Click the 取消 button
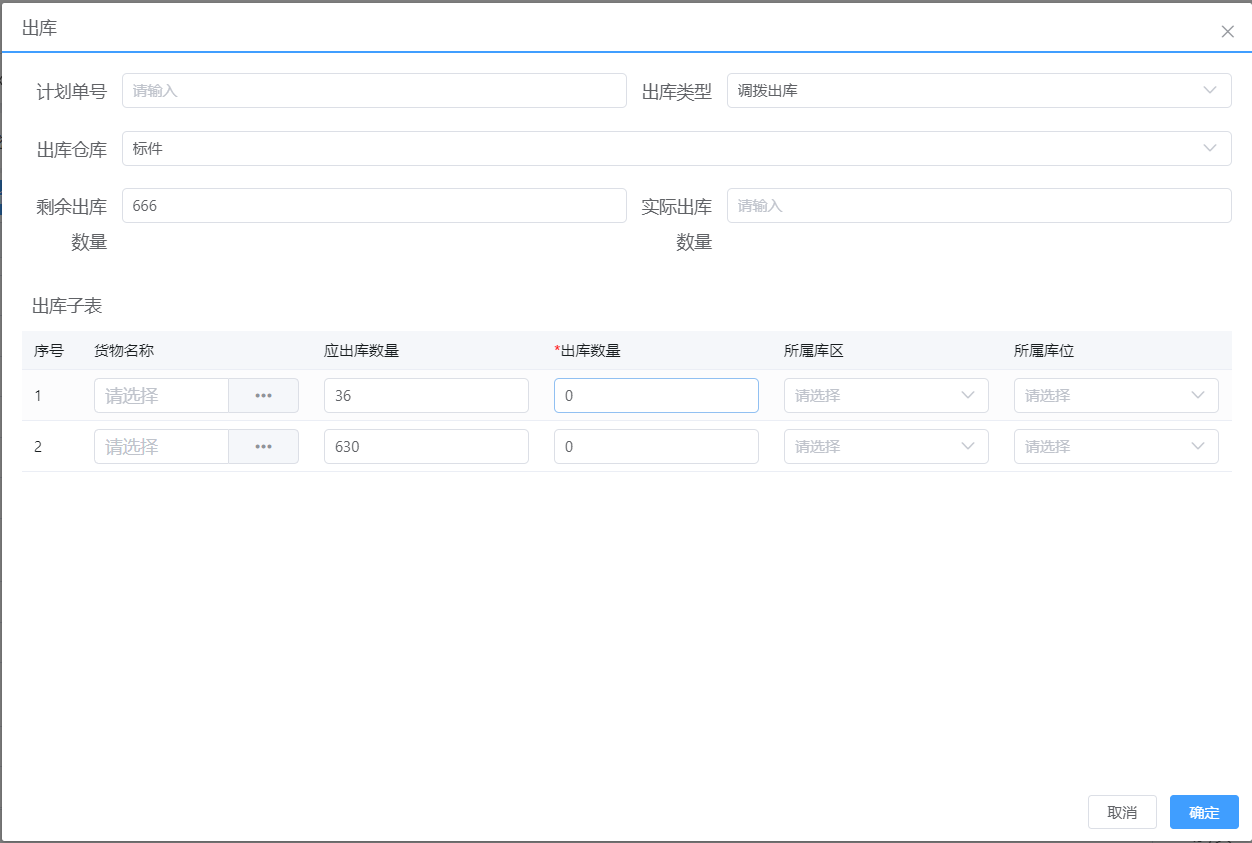 (1122, 812)
